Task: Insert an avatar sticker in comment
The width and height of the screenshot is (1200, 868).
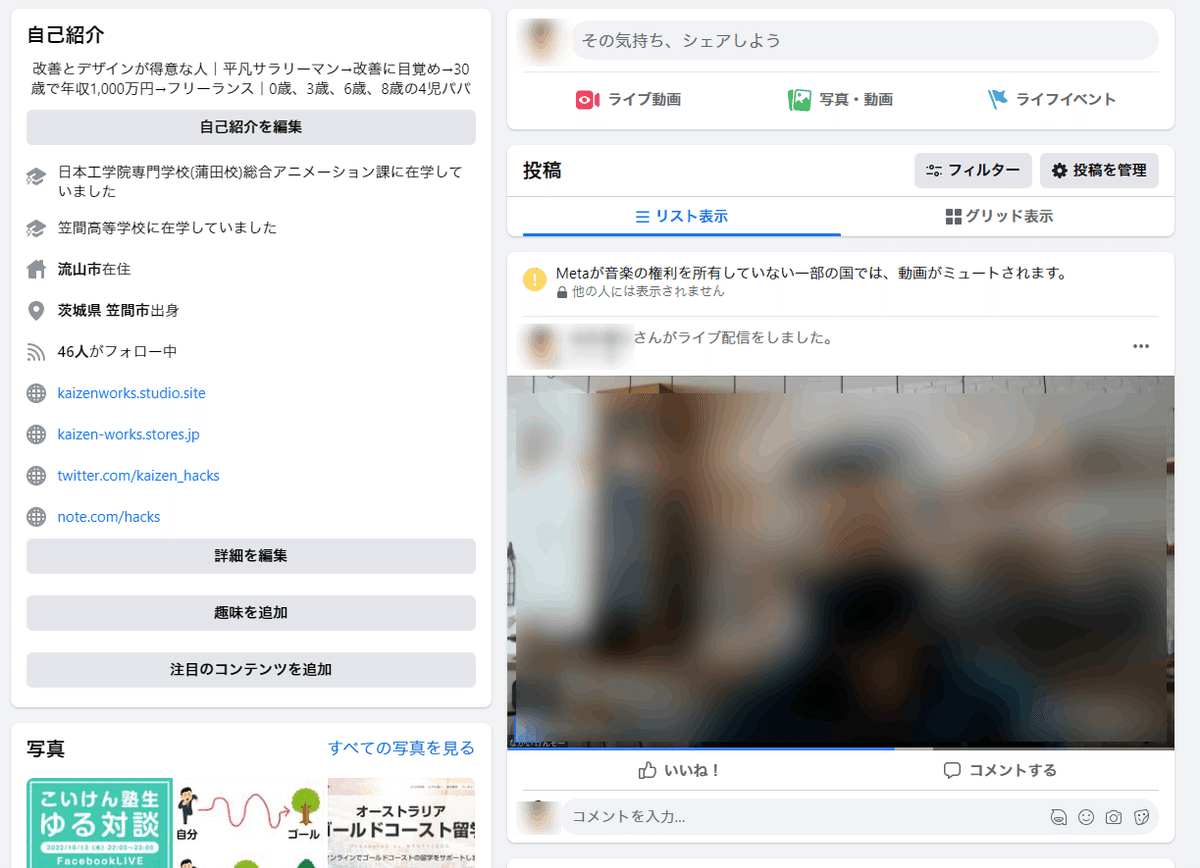Action: pyautogui.click(x=1058, y=817)
